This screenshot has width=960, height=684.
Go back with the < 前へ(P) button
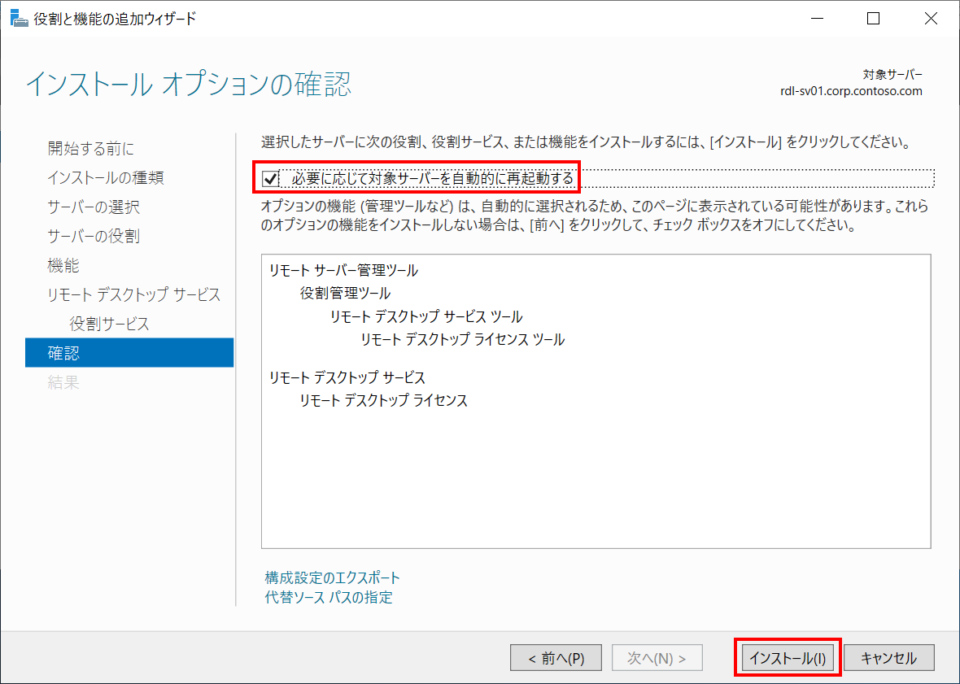[556, 658]
